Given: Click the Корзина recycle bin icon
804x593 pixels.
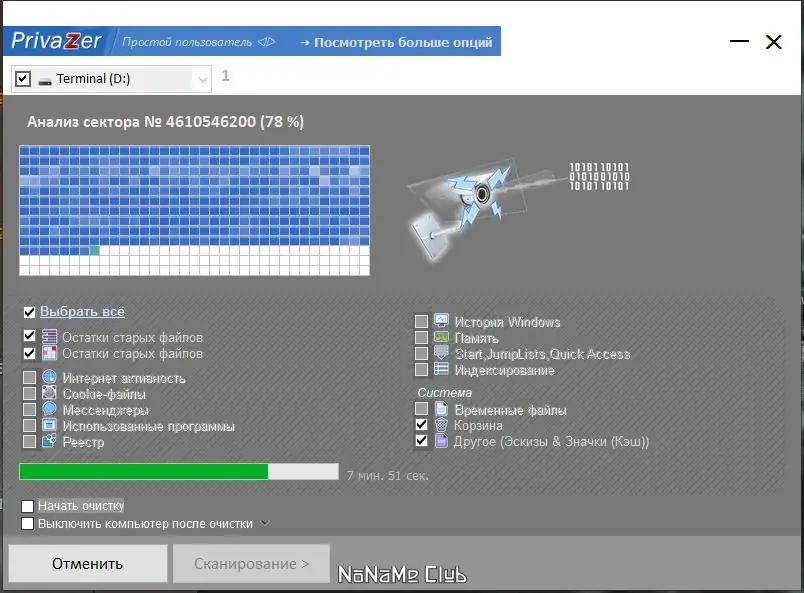Looking at the screenshot, I should [441, 425].
